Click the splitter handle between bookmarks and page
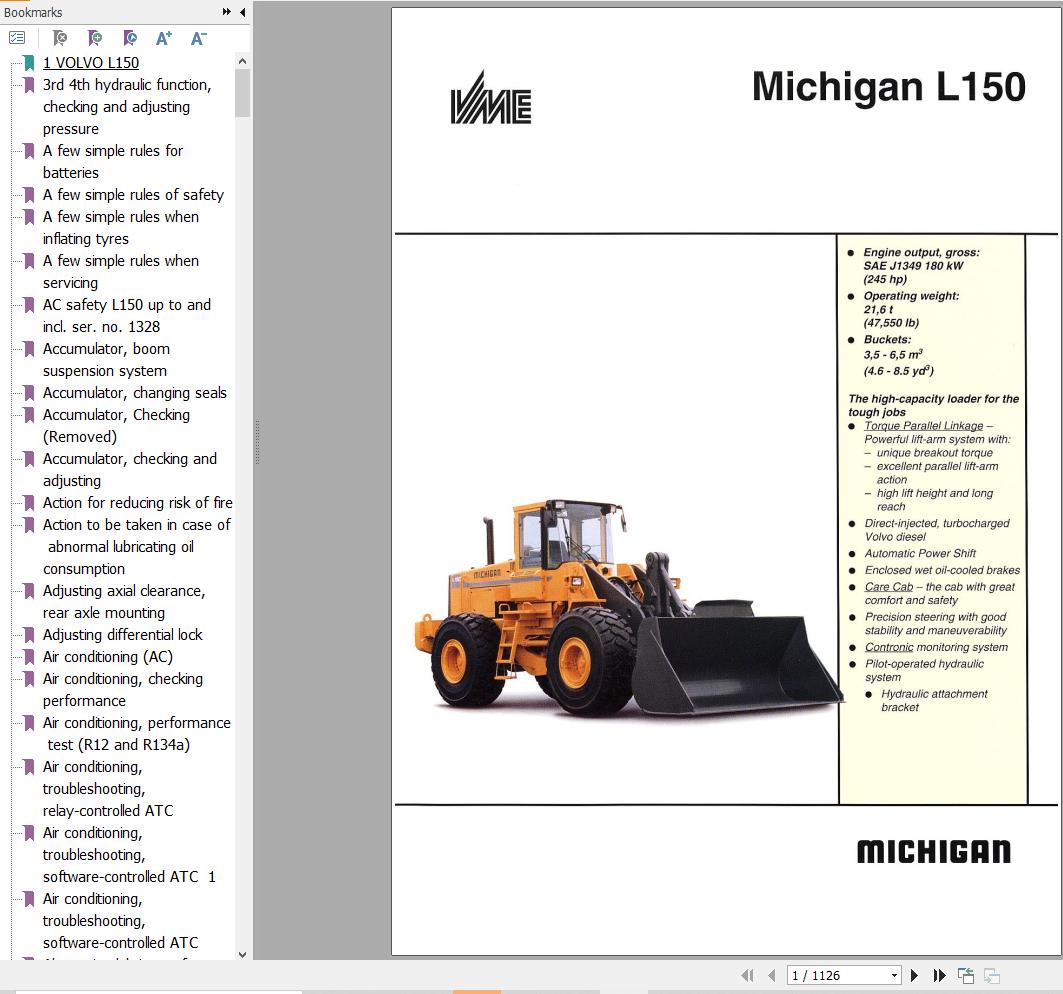Image resolution: width=1063 pixels, height=994 pixels. coord(258,442)
